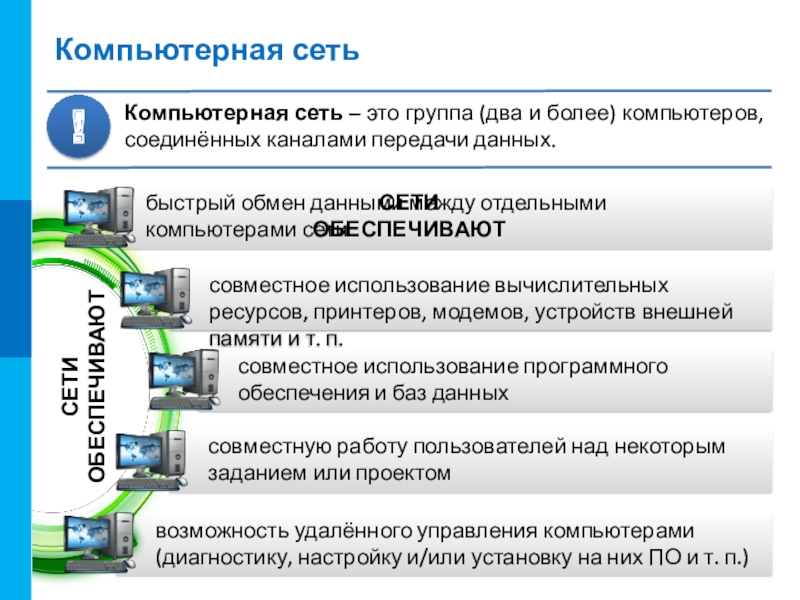Click the text 'памяти и т. п.'
This screenshot has height=600, width=800.
coord(276,338)
